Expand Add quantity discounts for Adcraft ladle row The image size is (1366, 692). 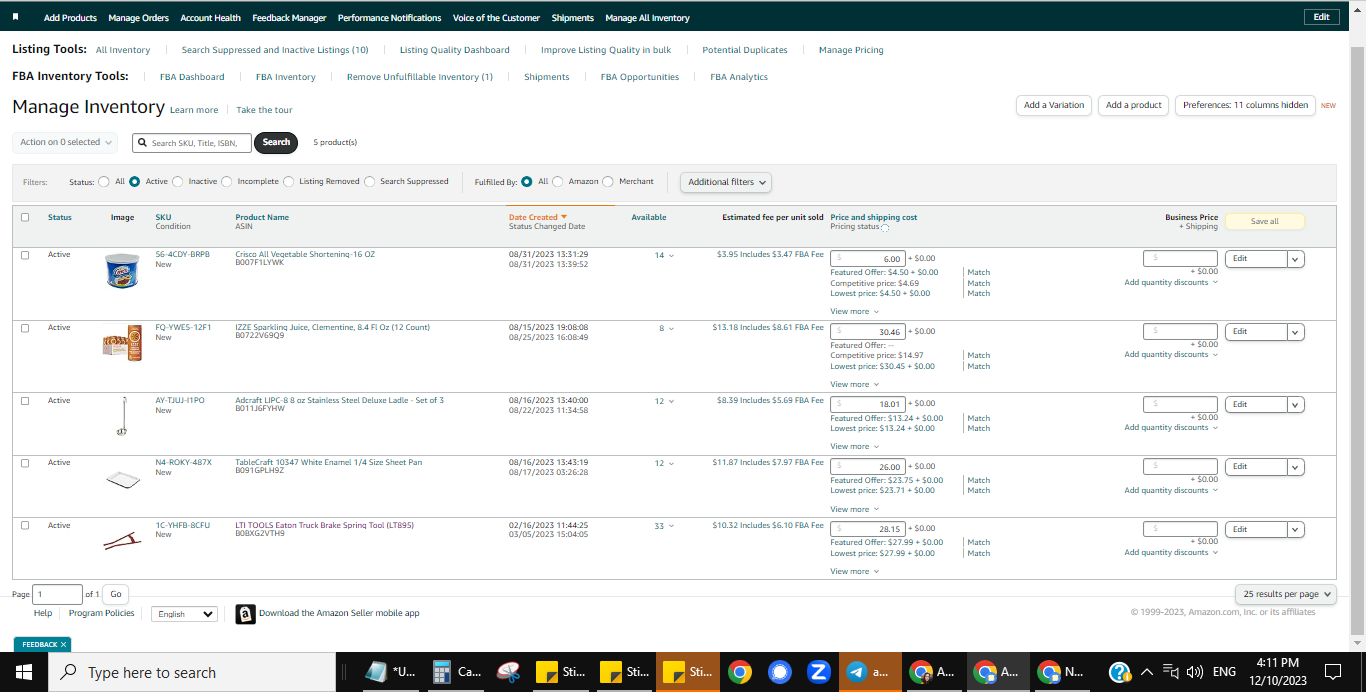coord(1171,428)
